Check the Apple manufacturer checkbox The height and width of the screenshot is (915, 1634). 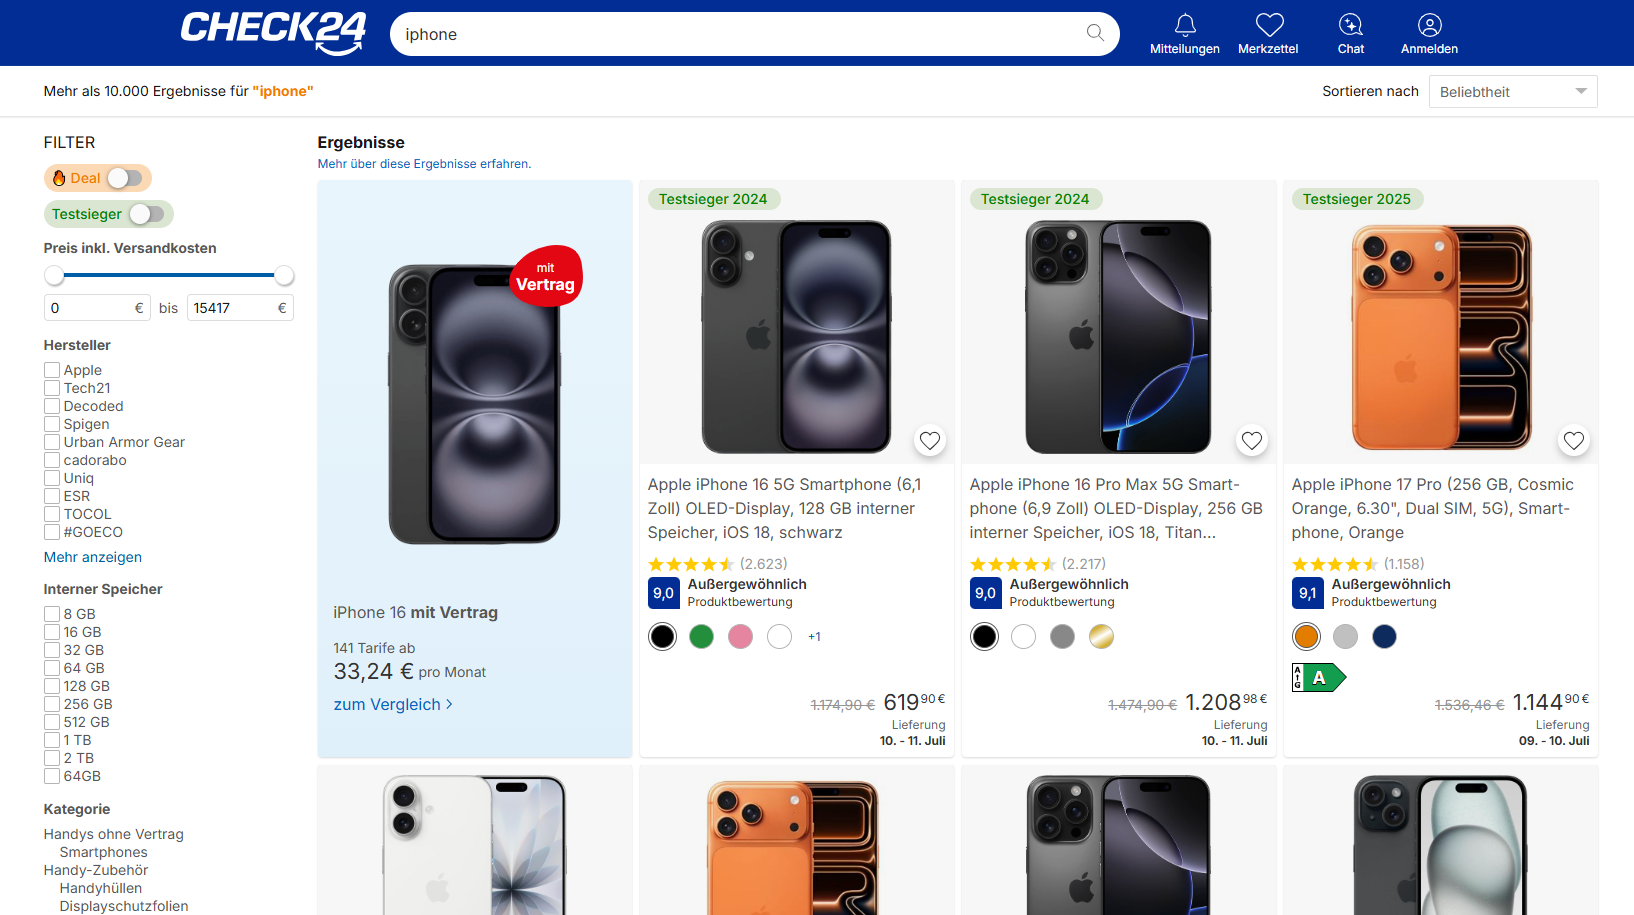click(52, 370)
